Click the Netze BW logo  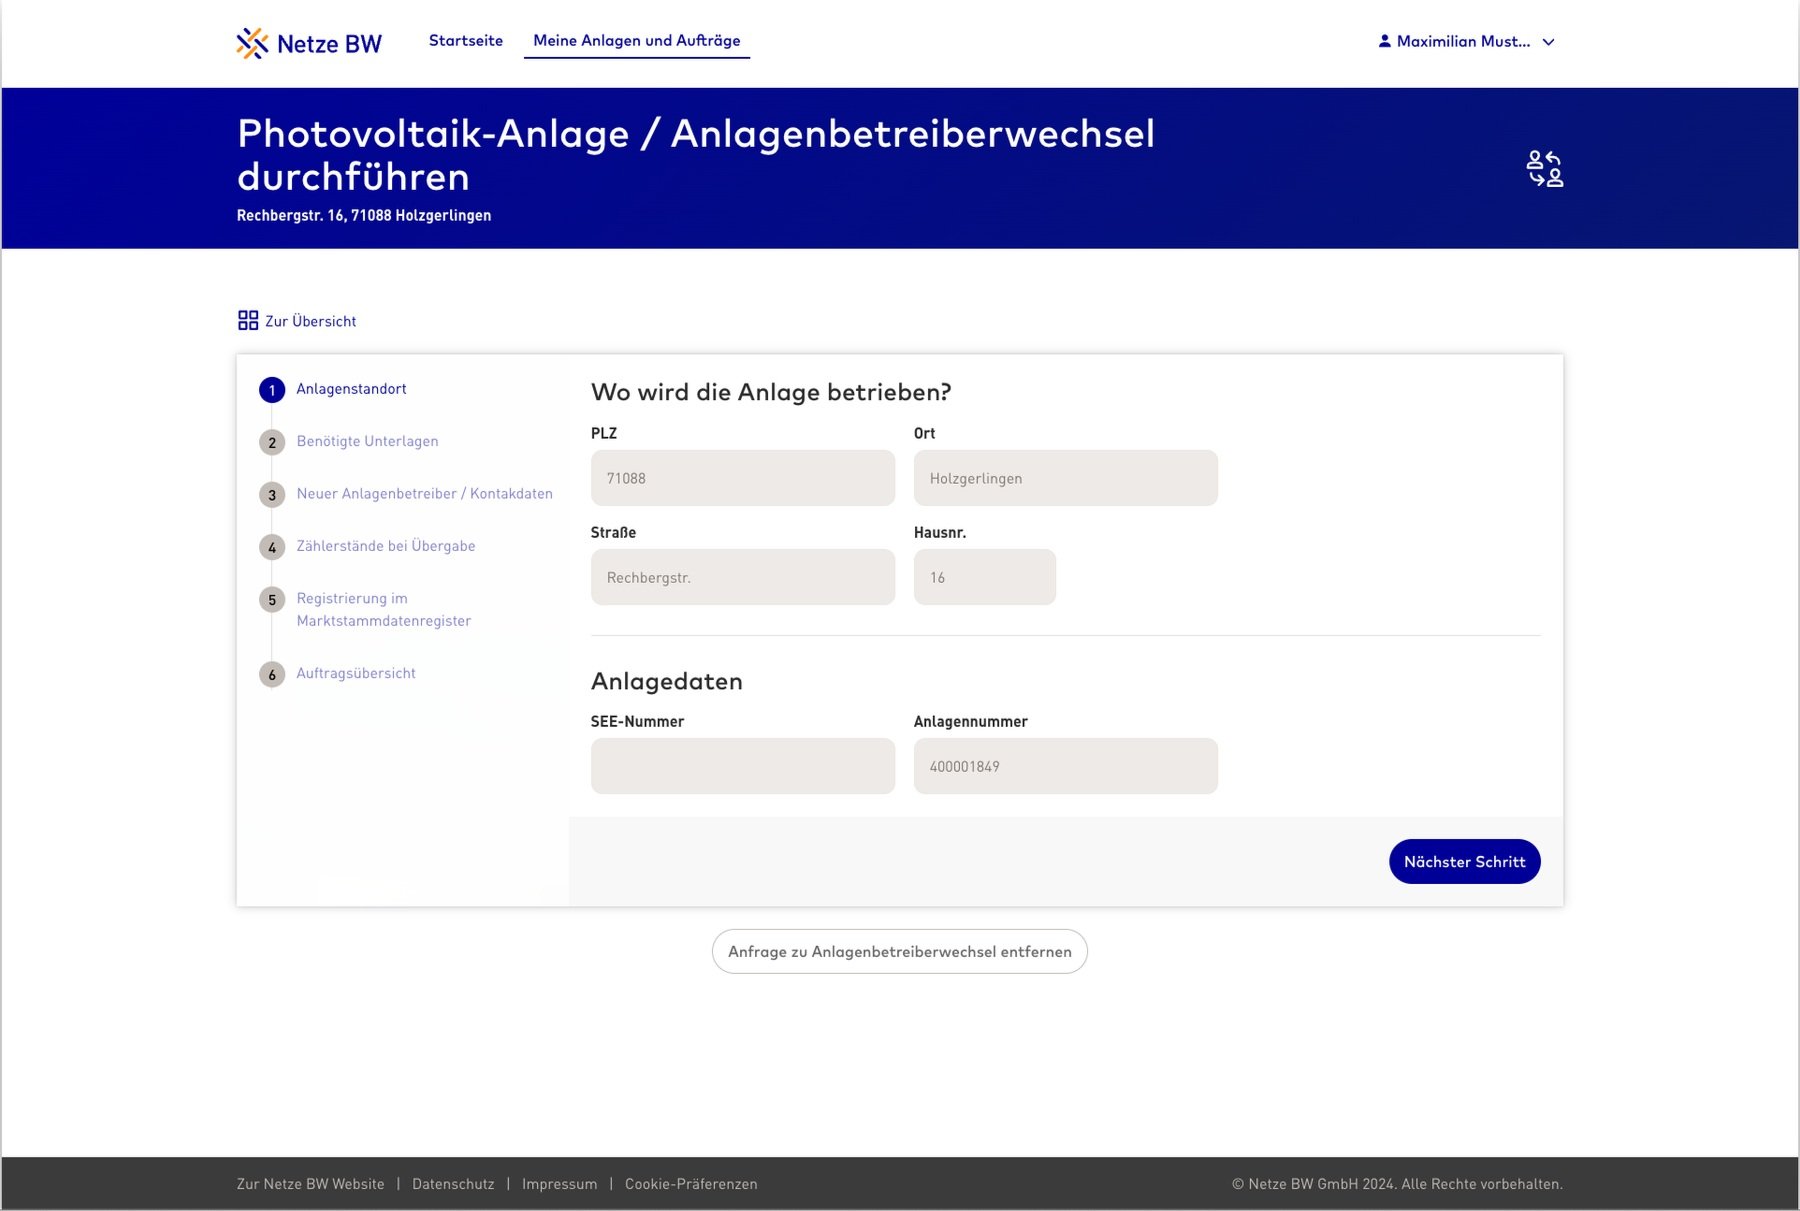pyautogui.click(x=309, y=43)
